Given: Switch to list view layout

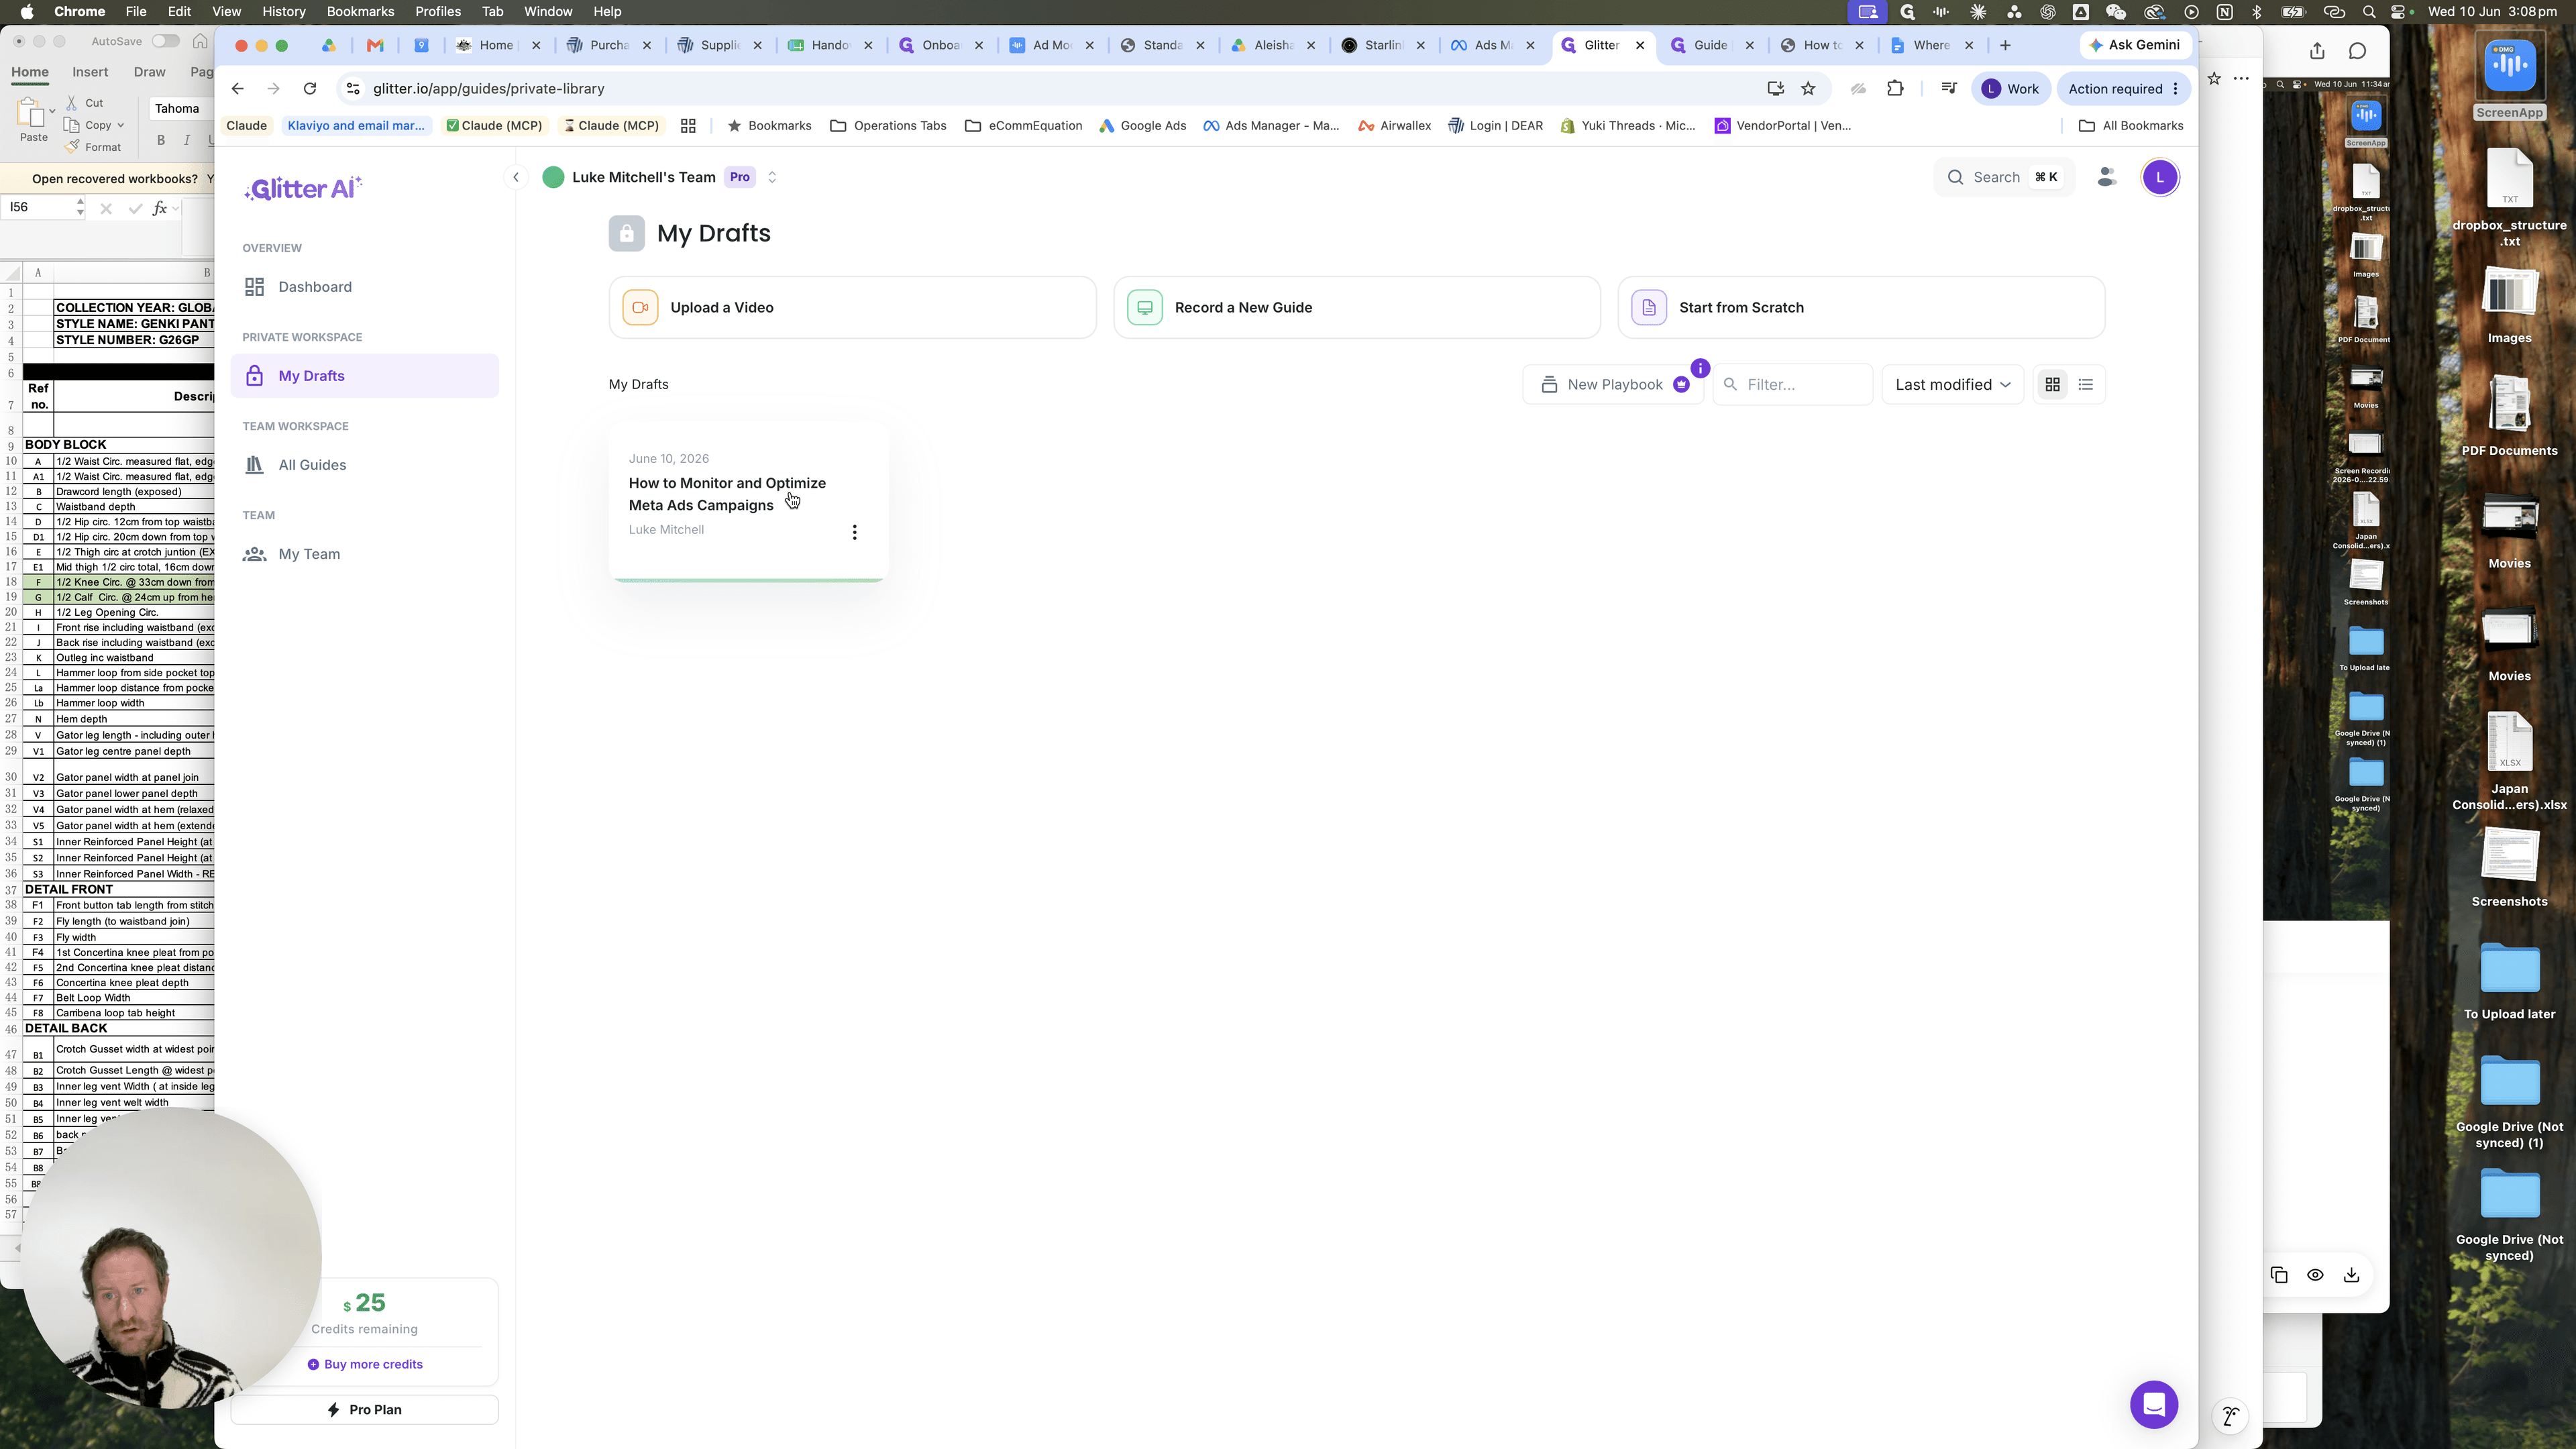Looking at the screenshot, I should pyautogui.click(x=2085, y=385).
